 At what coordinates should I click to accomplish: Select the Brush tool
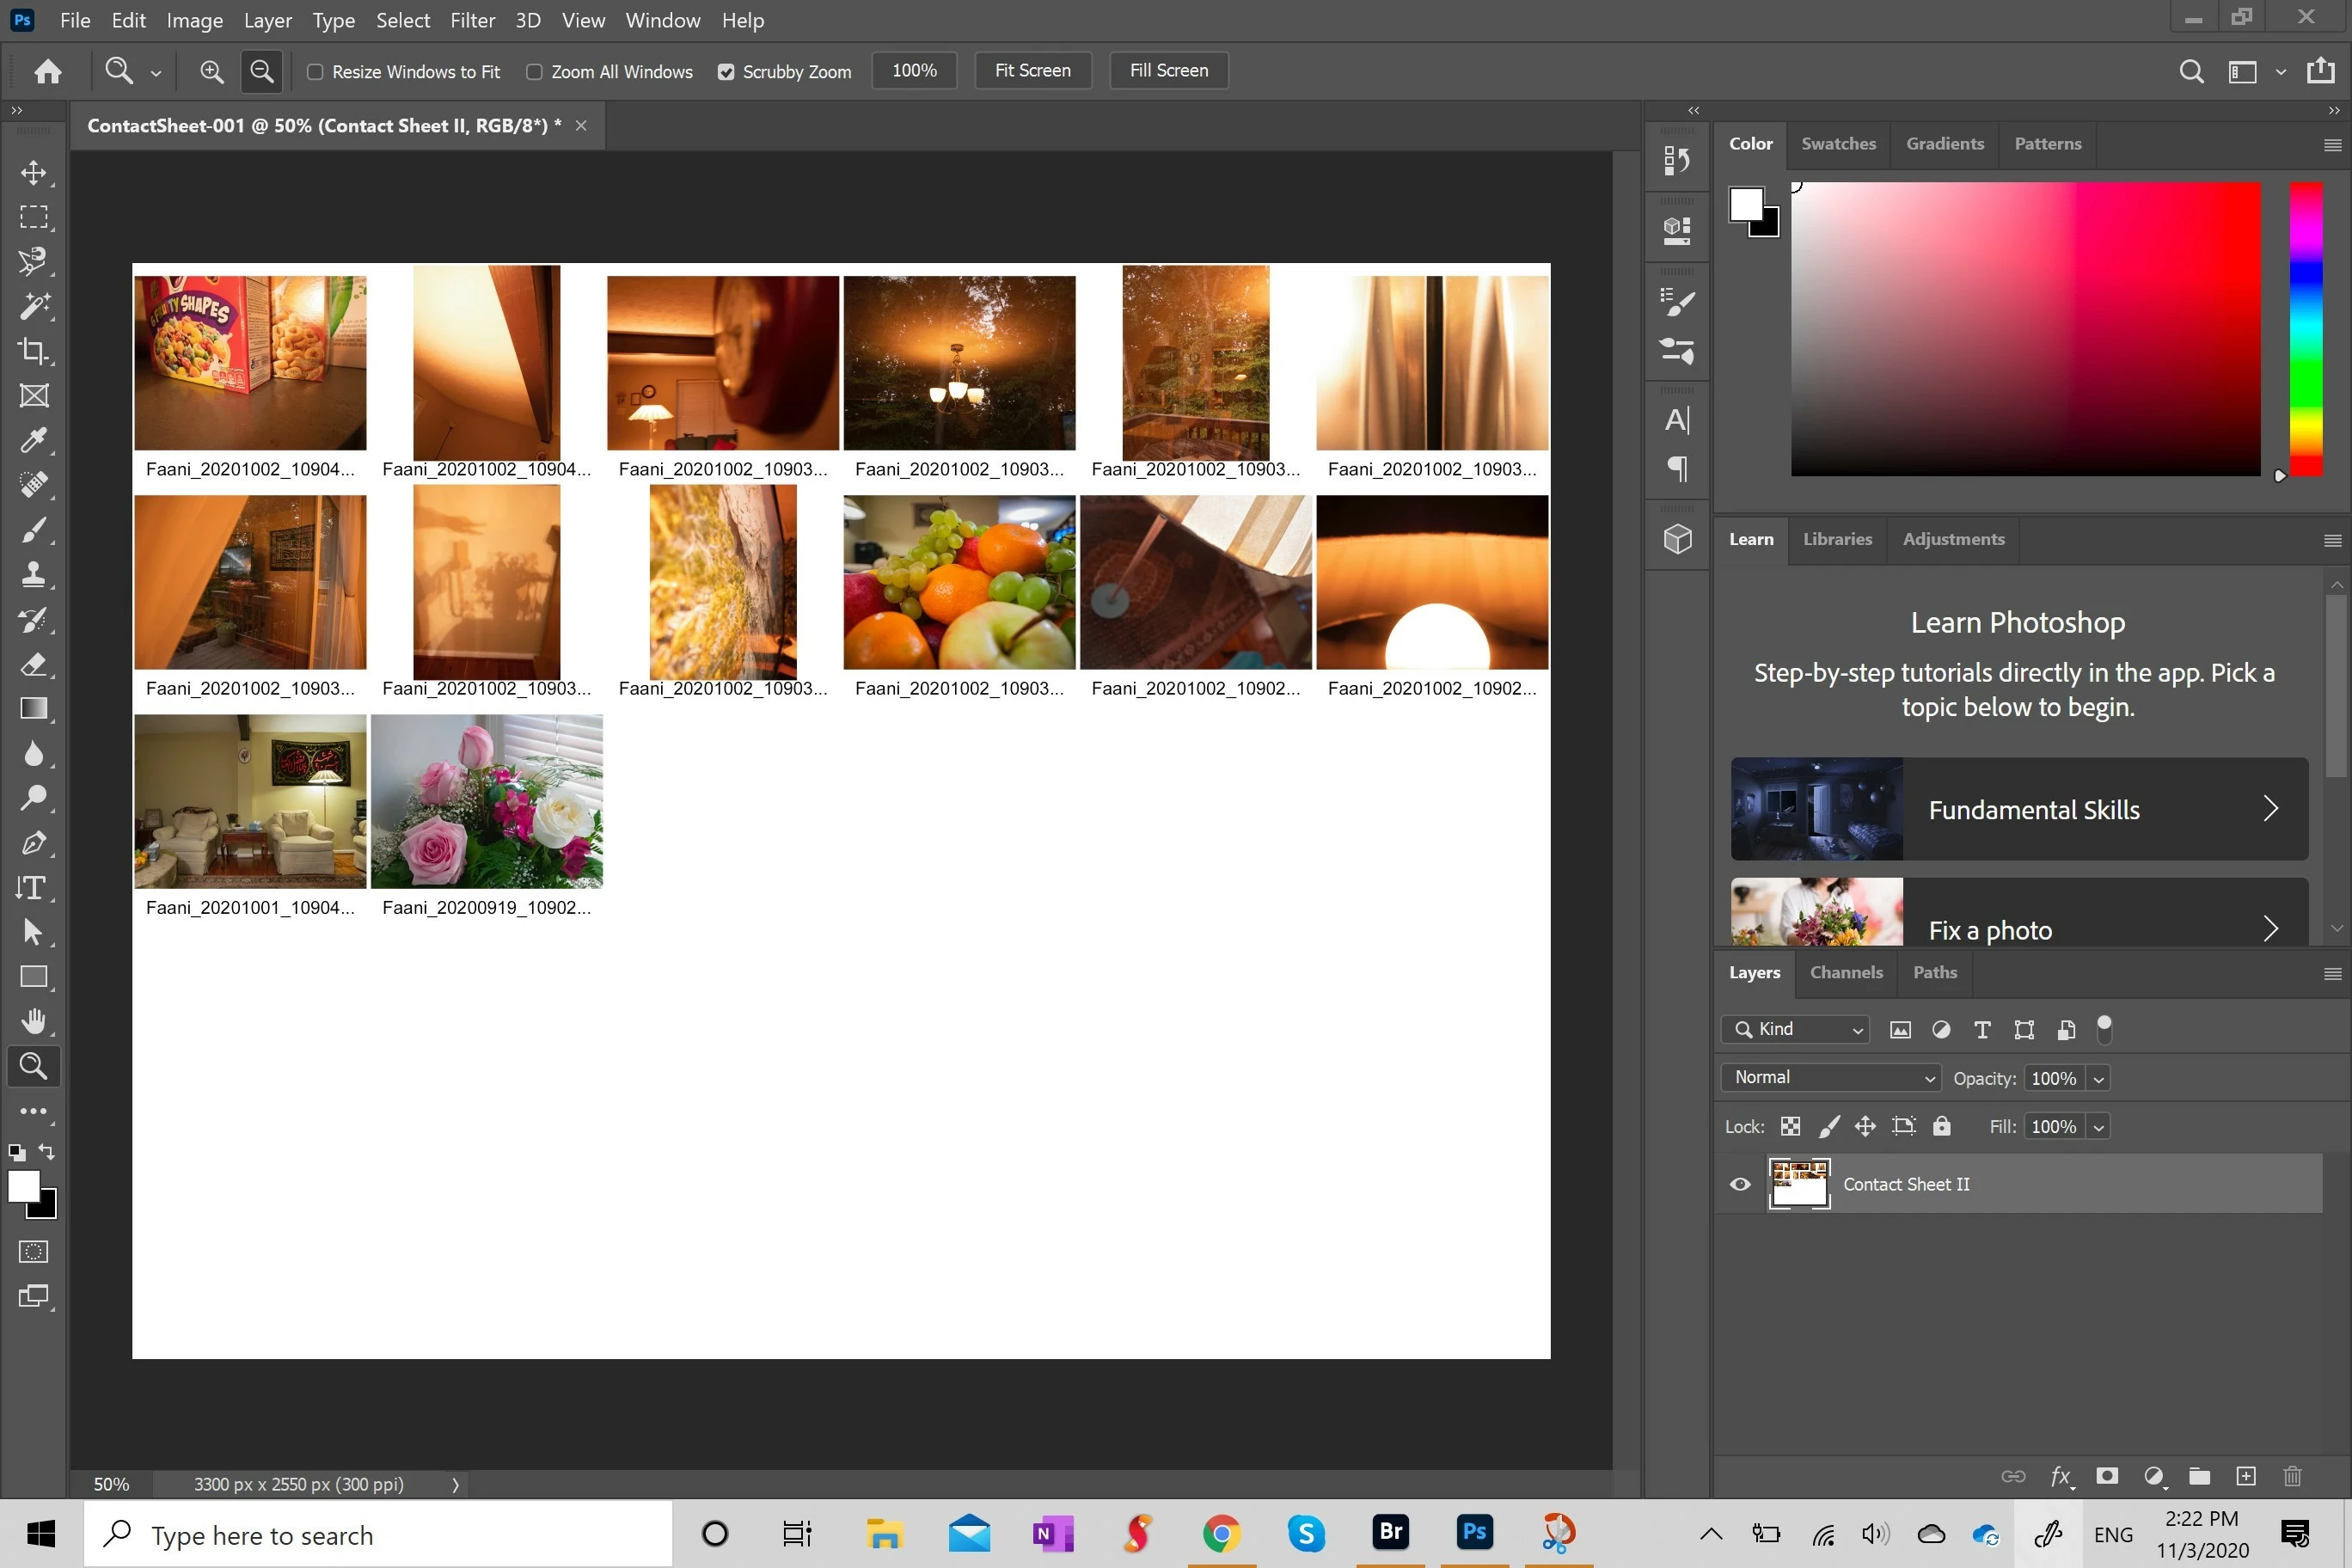tap(33, 530)
